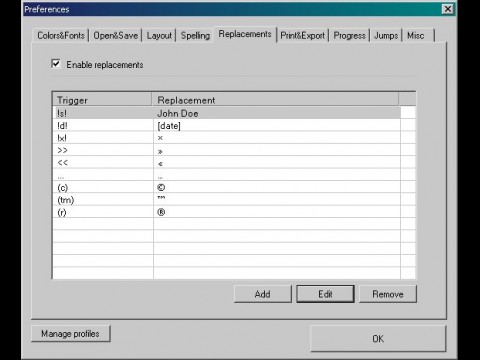Screen dimensions: 480x360
Task: Show the Misc tab
Action: 418,35
